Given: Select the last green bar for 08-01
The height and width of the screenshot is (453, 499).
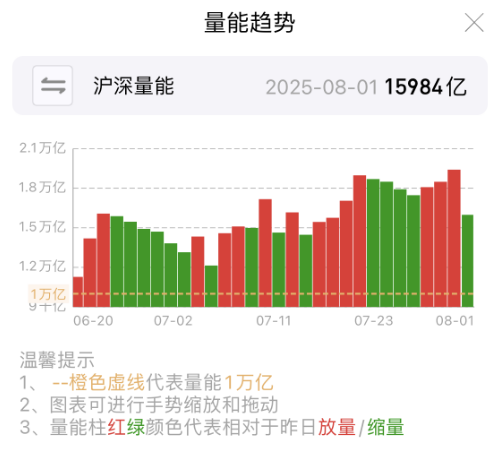Looking at the screenshot, I should click(467, 261).
